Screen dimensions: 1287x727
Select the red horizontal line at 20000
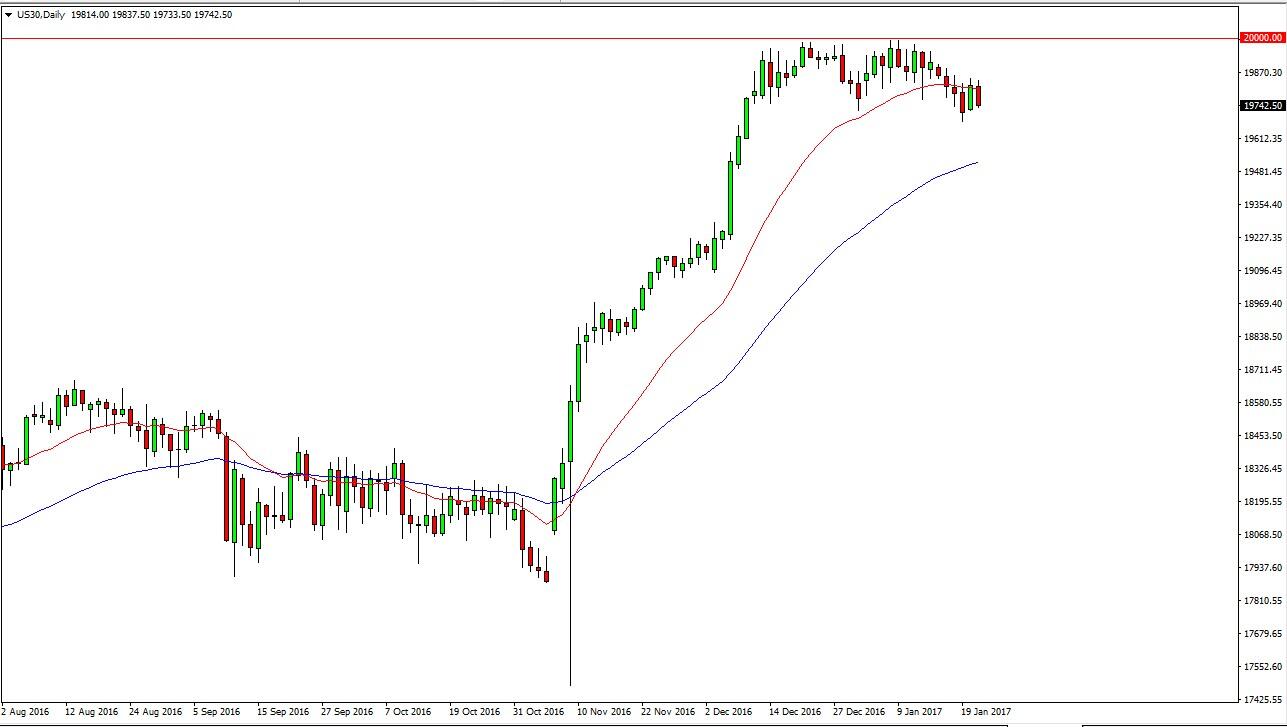point(600,38)
